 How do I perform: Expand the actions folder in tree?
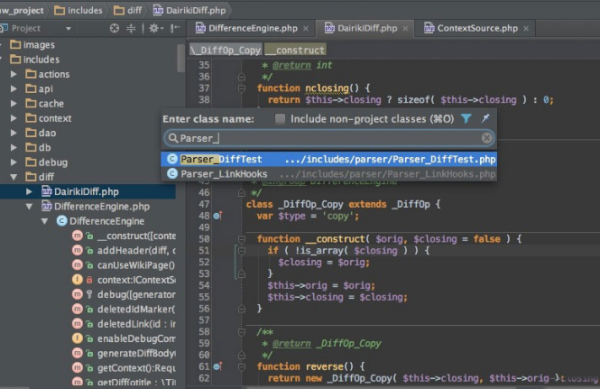click(13, 74)
